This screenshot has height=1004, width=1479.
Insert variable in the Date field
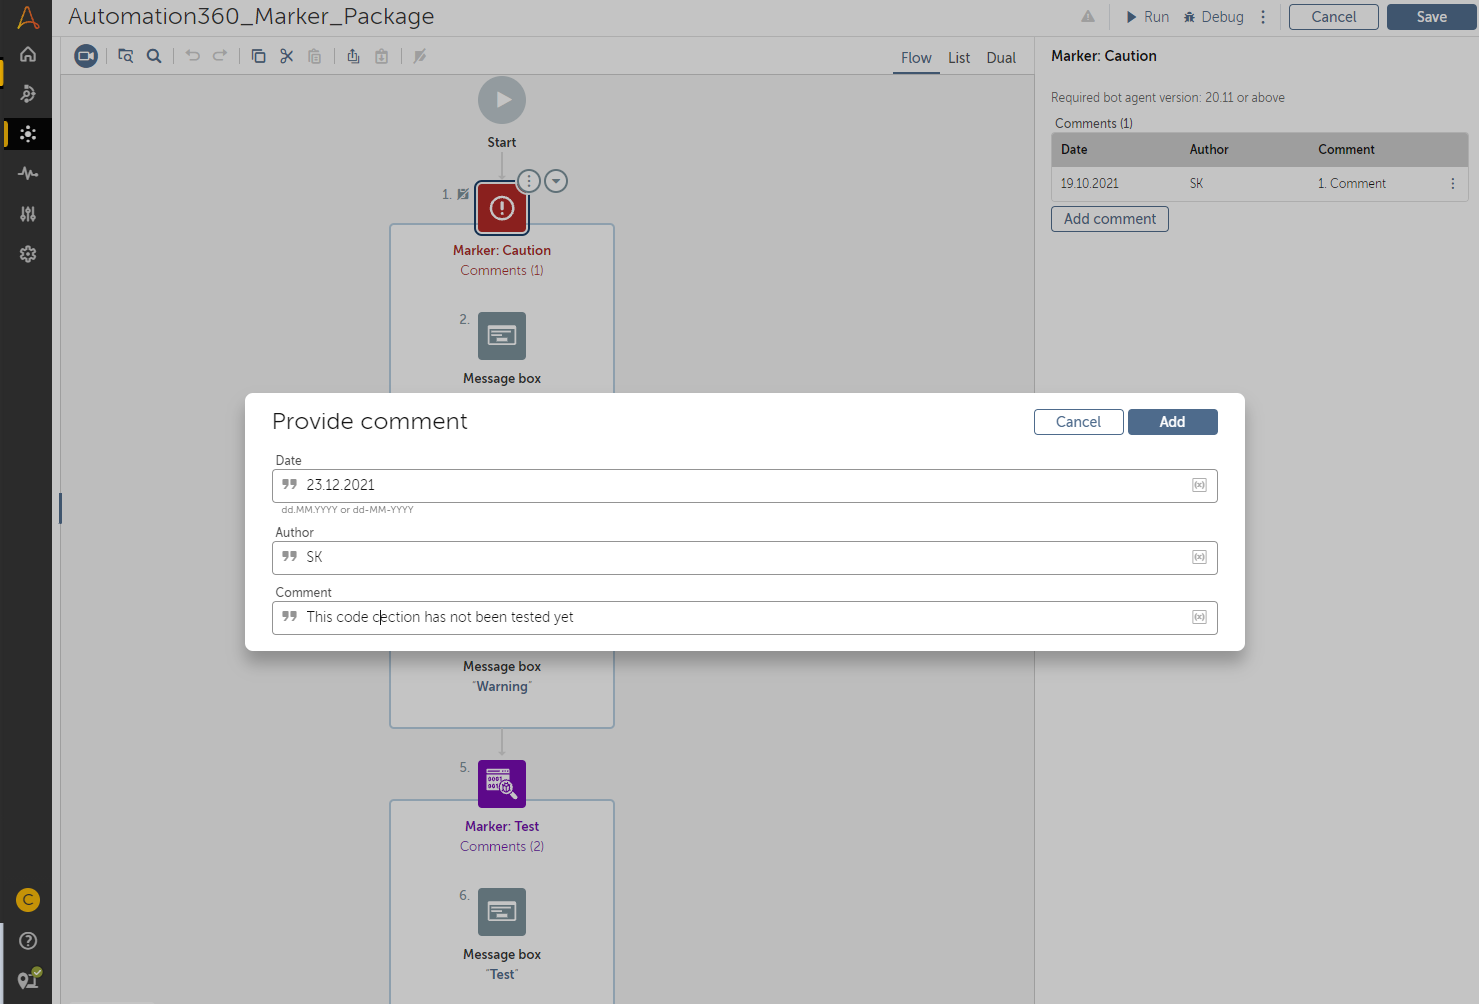[x=1199, y=485]
